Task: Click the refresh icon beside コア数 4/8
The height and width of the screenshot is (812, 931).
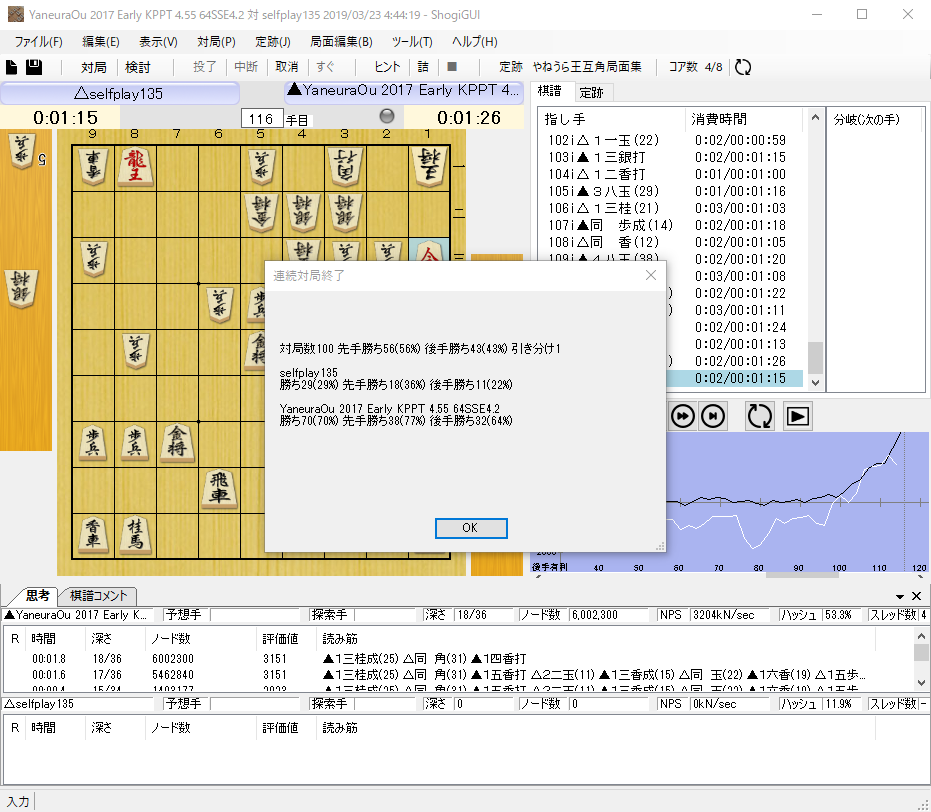Action: pos(743,67)
